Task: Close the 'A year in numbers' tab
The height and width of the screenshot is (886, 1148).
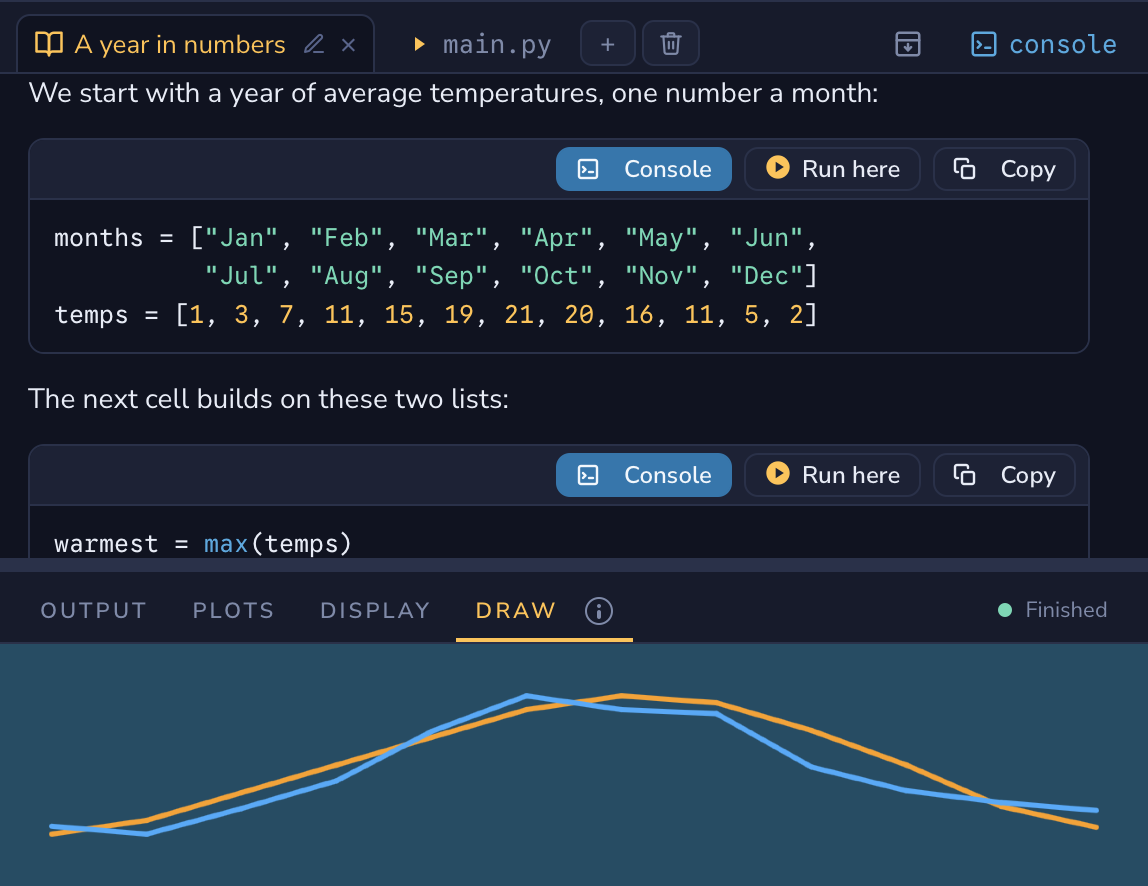Action: [x=348, y=45]
